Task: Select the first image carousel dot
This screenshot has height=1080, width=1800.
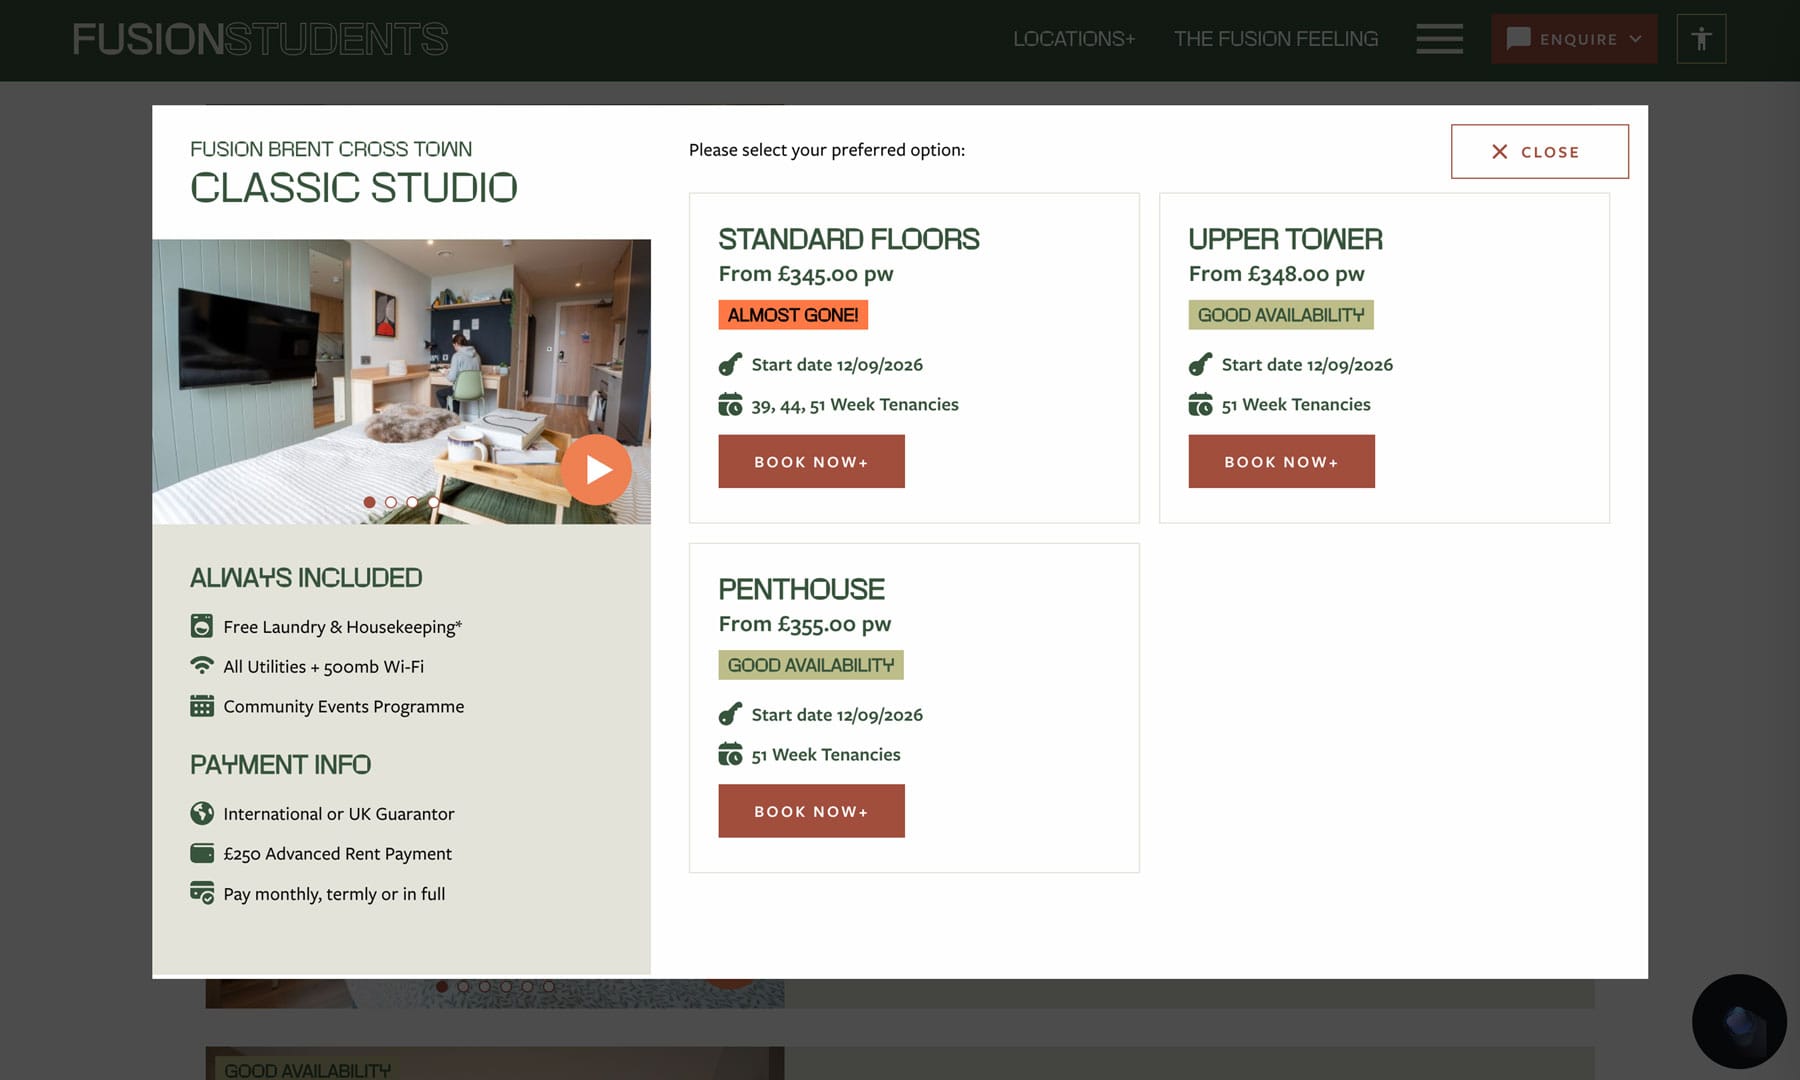Action: click(370, 502)
